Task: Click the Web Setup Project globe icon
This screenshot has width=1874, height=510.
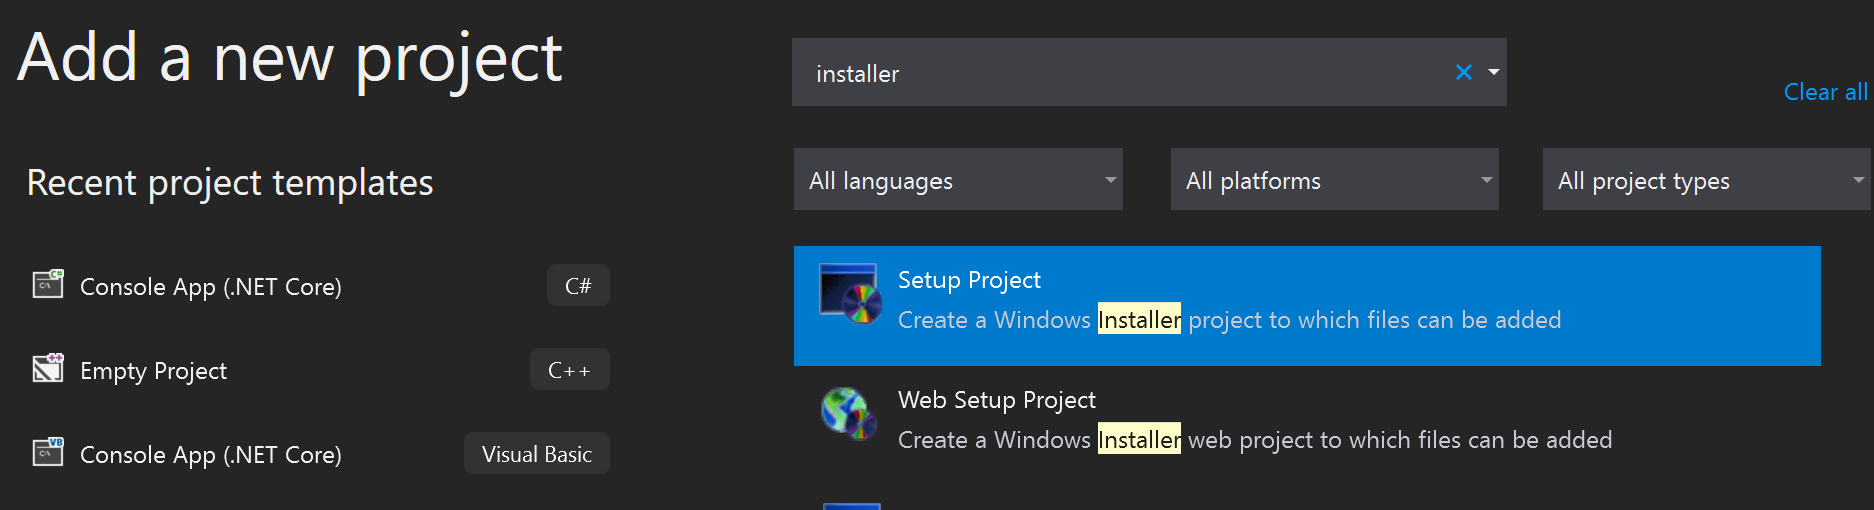Action: [x=849, y=414]
